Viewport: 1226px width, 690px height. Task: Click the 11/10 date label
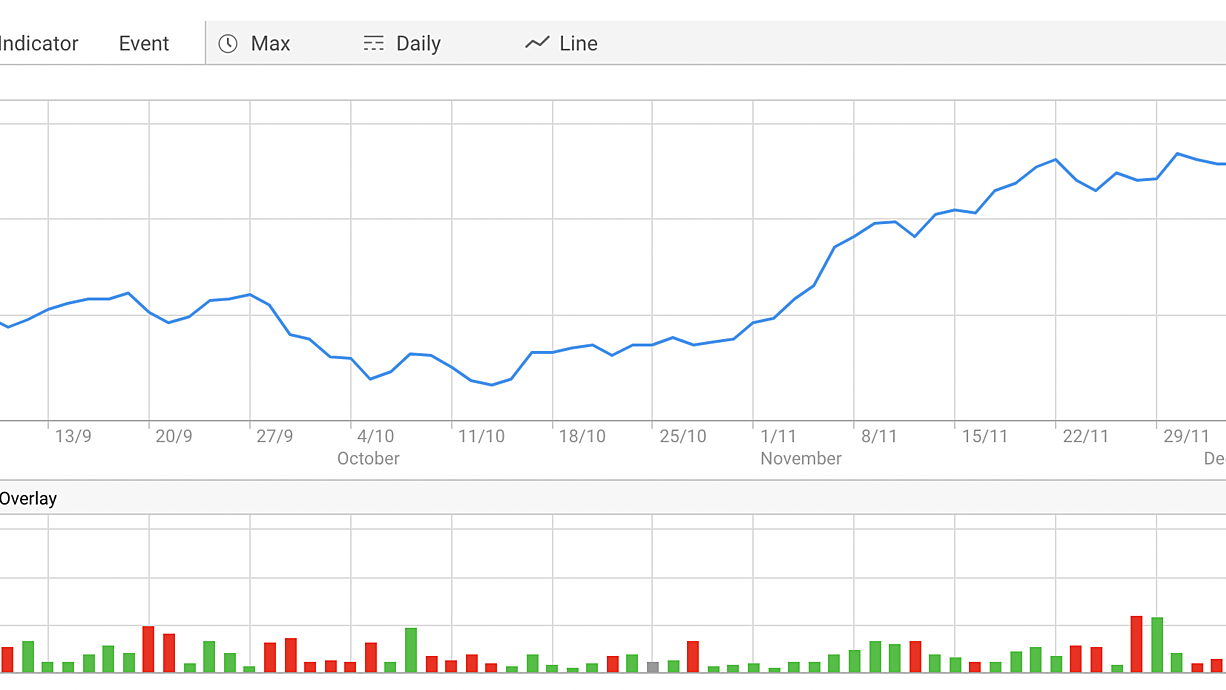pyautogui.click(x=481, y=436)
